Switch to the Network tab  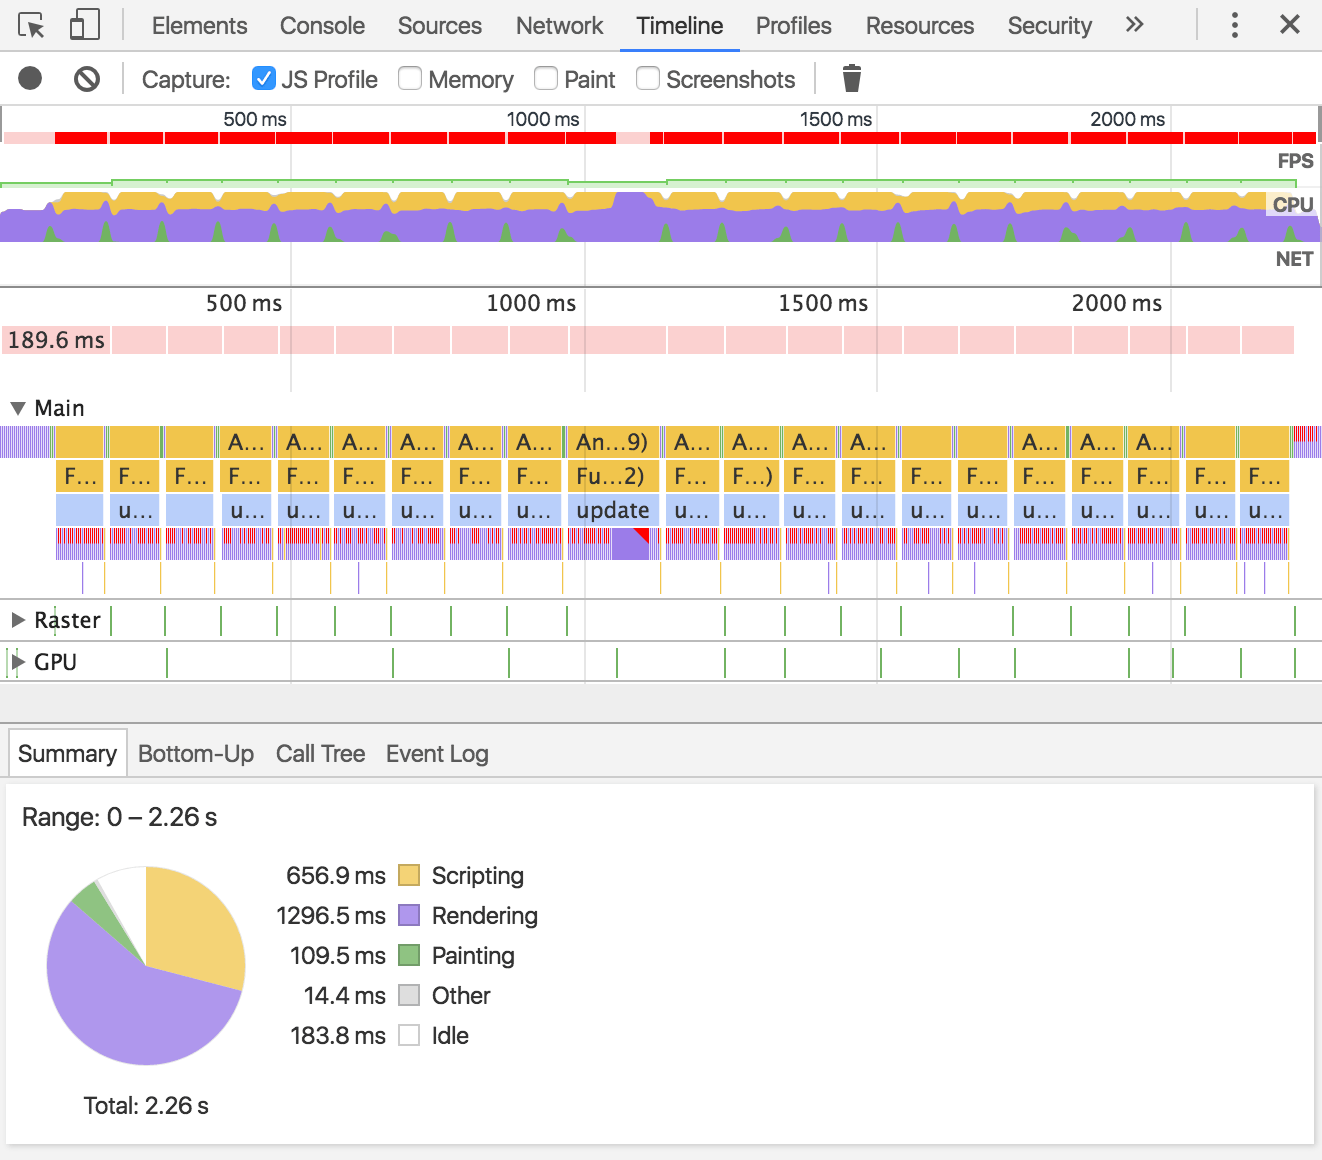[559, 25]
